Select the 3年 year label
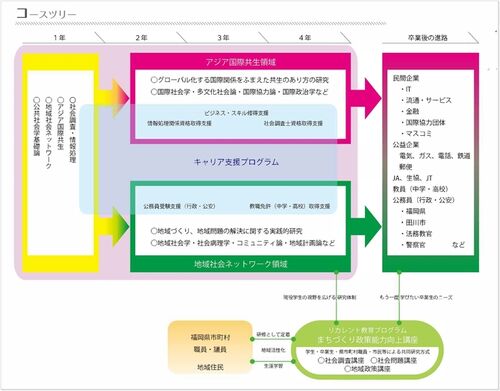Image resolution: width=500 pixels, height=391 pixels. [223, 38]
